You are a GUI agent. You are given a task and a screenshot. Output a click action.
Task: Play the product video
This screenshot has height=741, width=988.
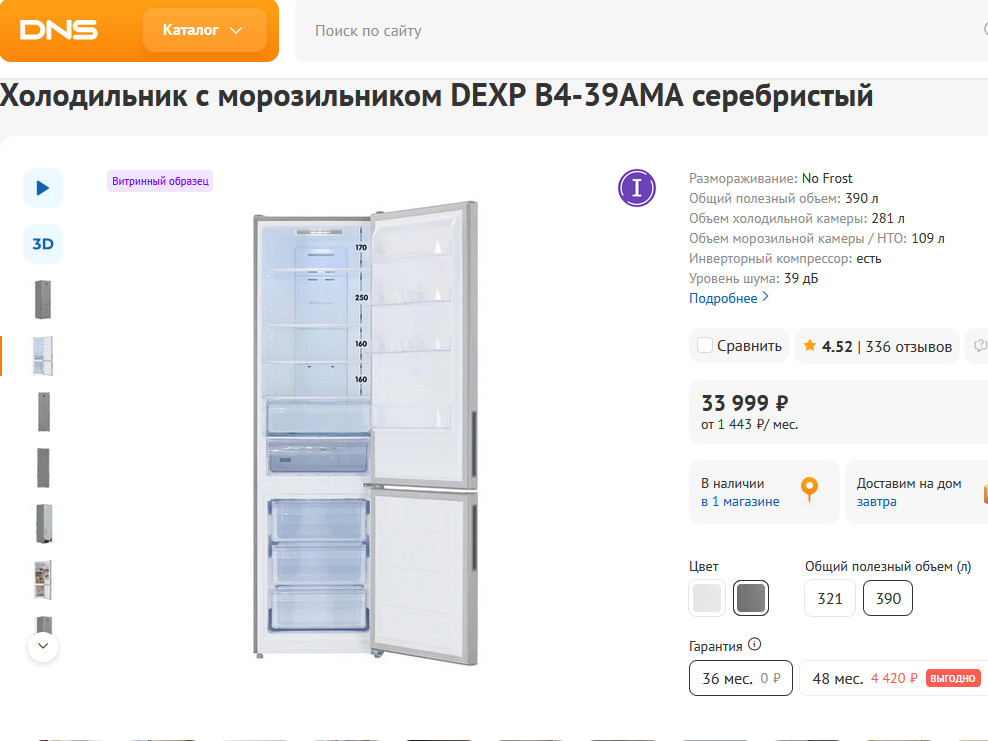pyautogui.click(x=43, y=188)
